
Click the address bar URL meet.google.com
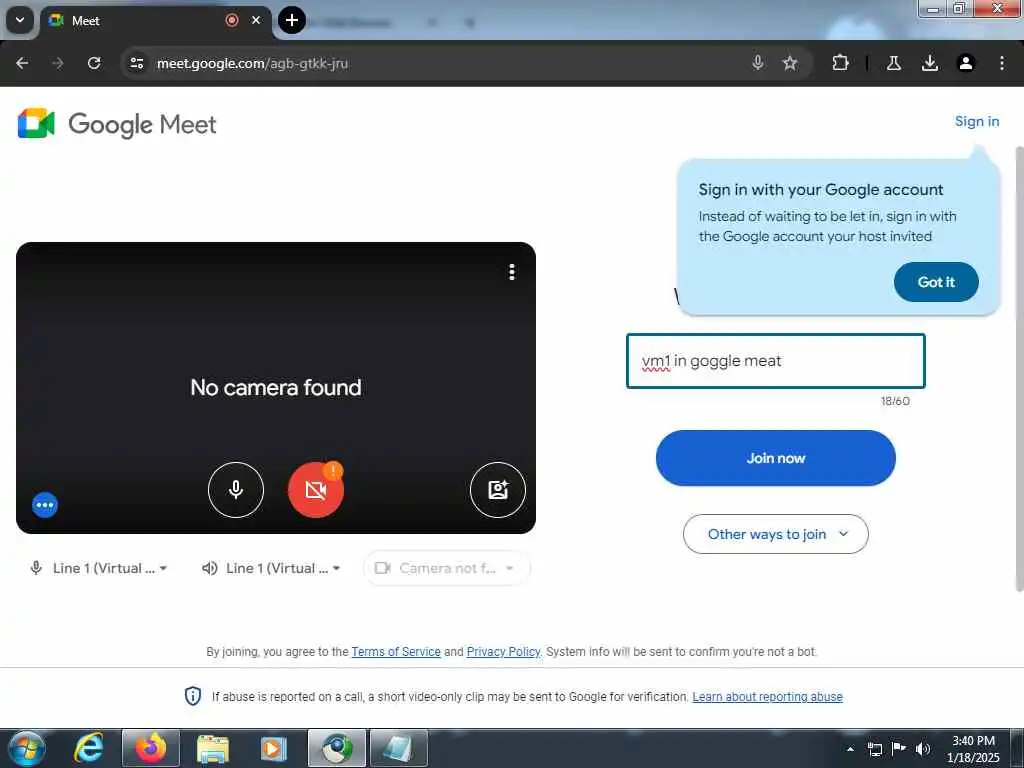[252, 63]
